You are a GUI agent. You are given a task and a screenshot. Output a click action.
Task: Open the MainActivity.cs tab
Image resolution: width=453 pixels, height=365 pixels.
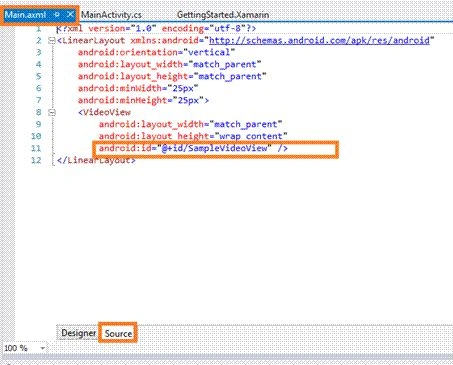pos(111,15)
